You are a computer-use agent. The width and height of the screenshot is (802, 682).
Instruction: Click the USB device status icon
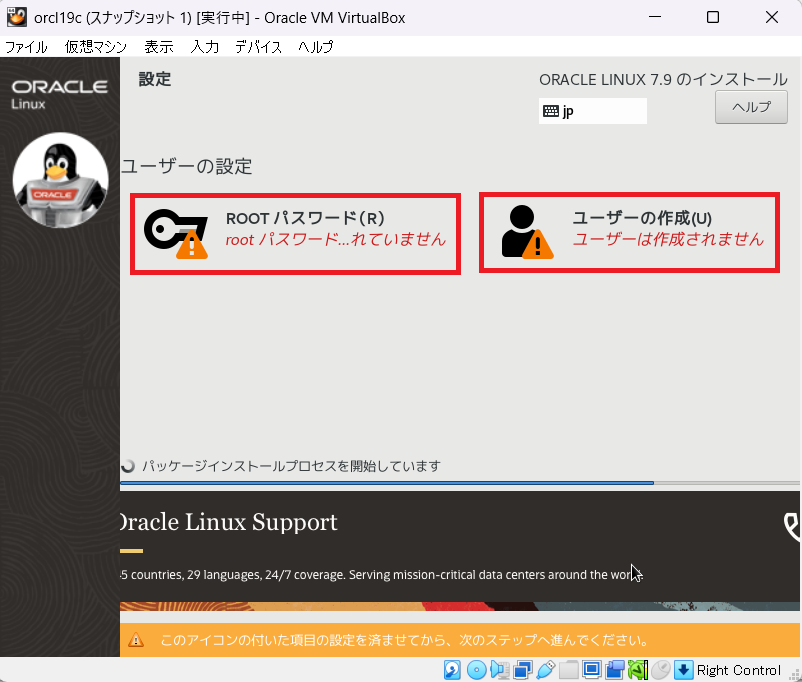[x=546, y=670]
